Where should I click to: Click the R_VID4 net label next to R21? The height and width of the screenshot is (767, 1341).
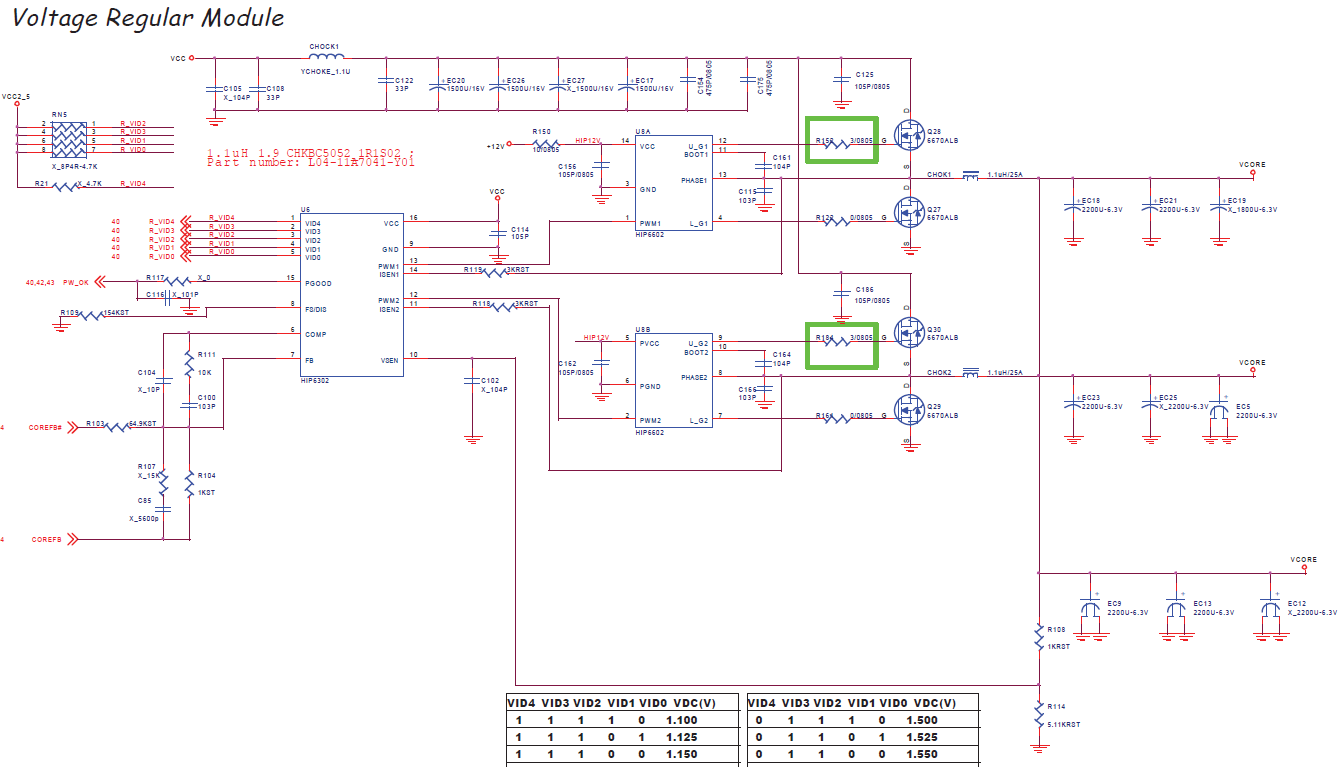[x=134, y=184]
